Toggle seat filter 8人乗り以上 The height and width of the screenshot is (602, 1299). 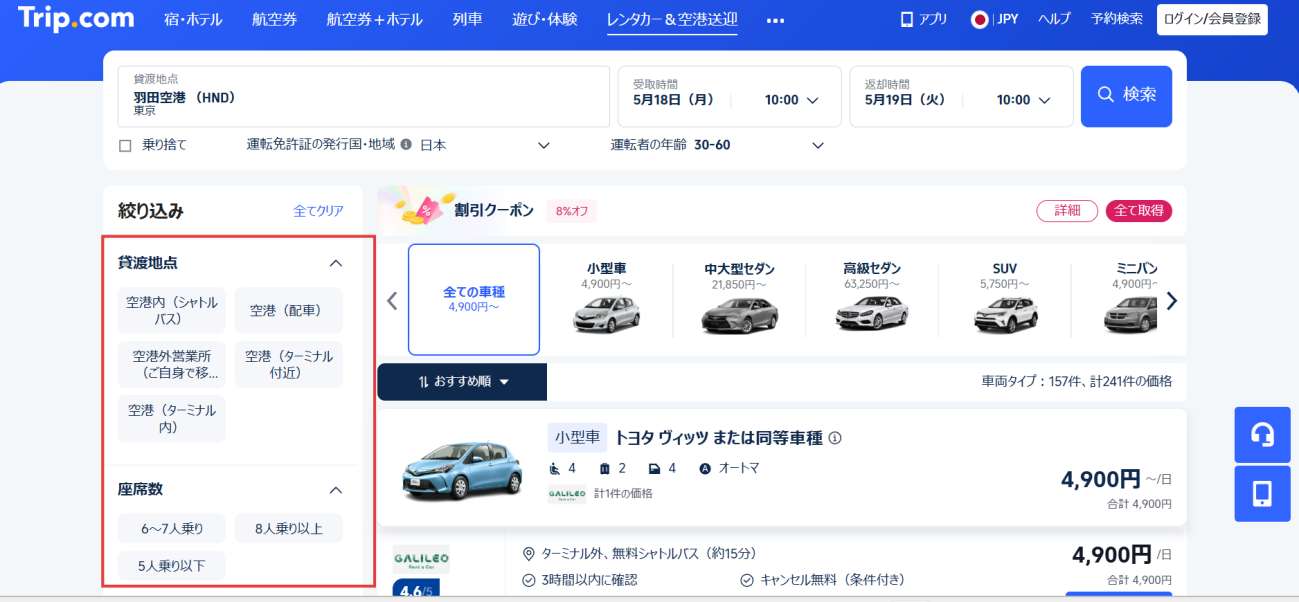pyautogui.click(x=289, y=528)
